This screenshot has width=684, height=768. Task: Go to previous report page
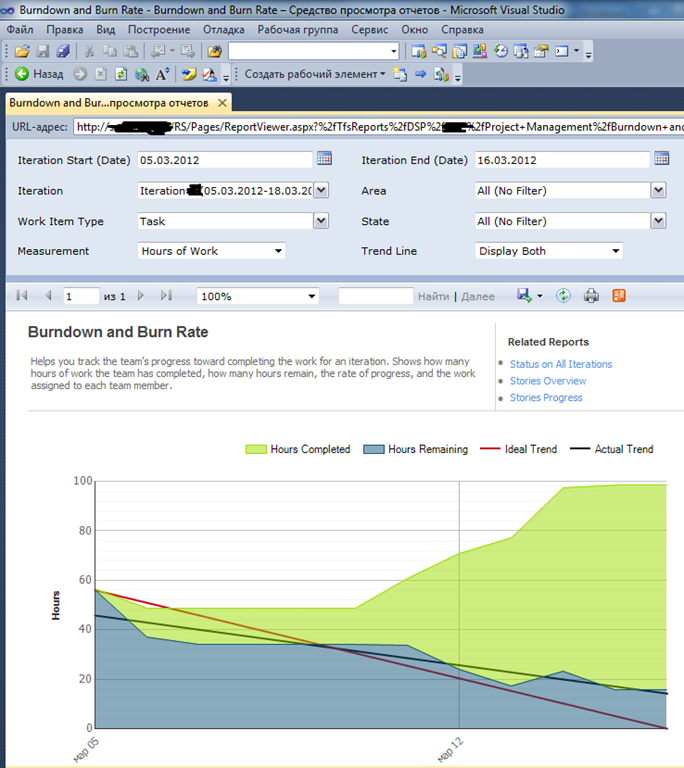point(48,295)
